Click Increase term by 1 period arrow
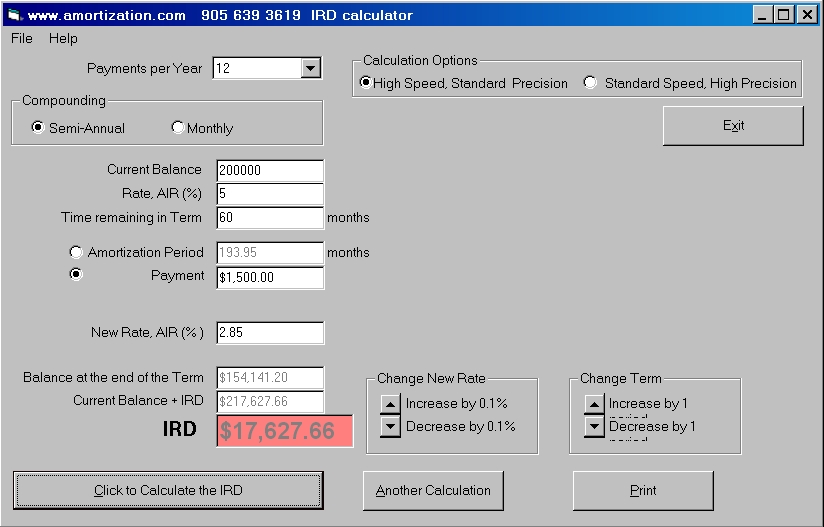This screenshot has height=527, width=824. [x=594, y=404]
